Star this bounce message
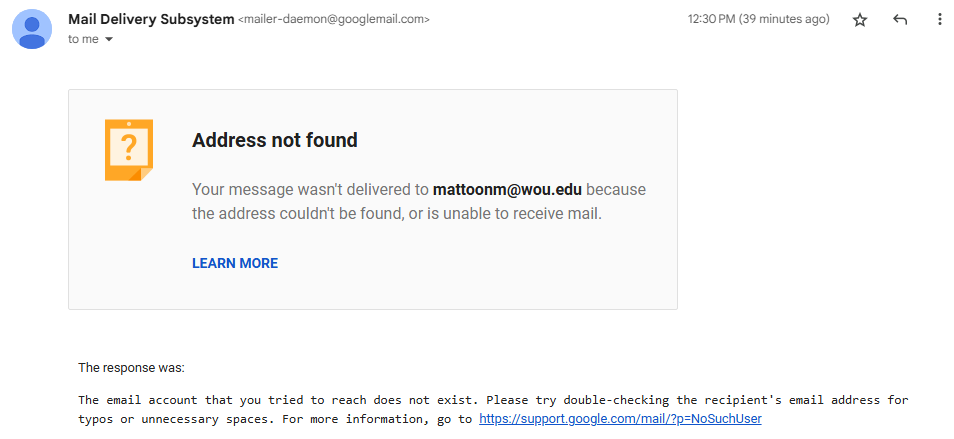This screenshot has width=954, height=439. click(x=859, y=20)
